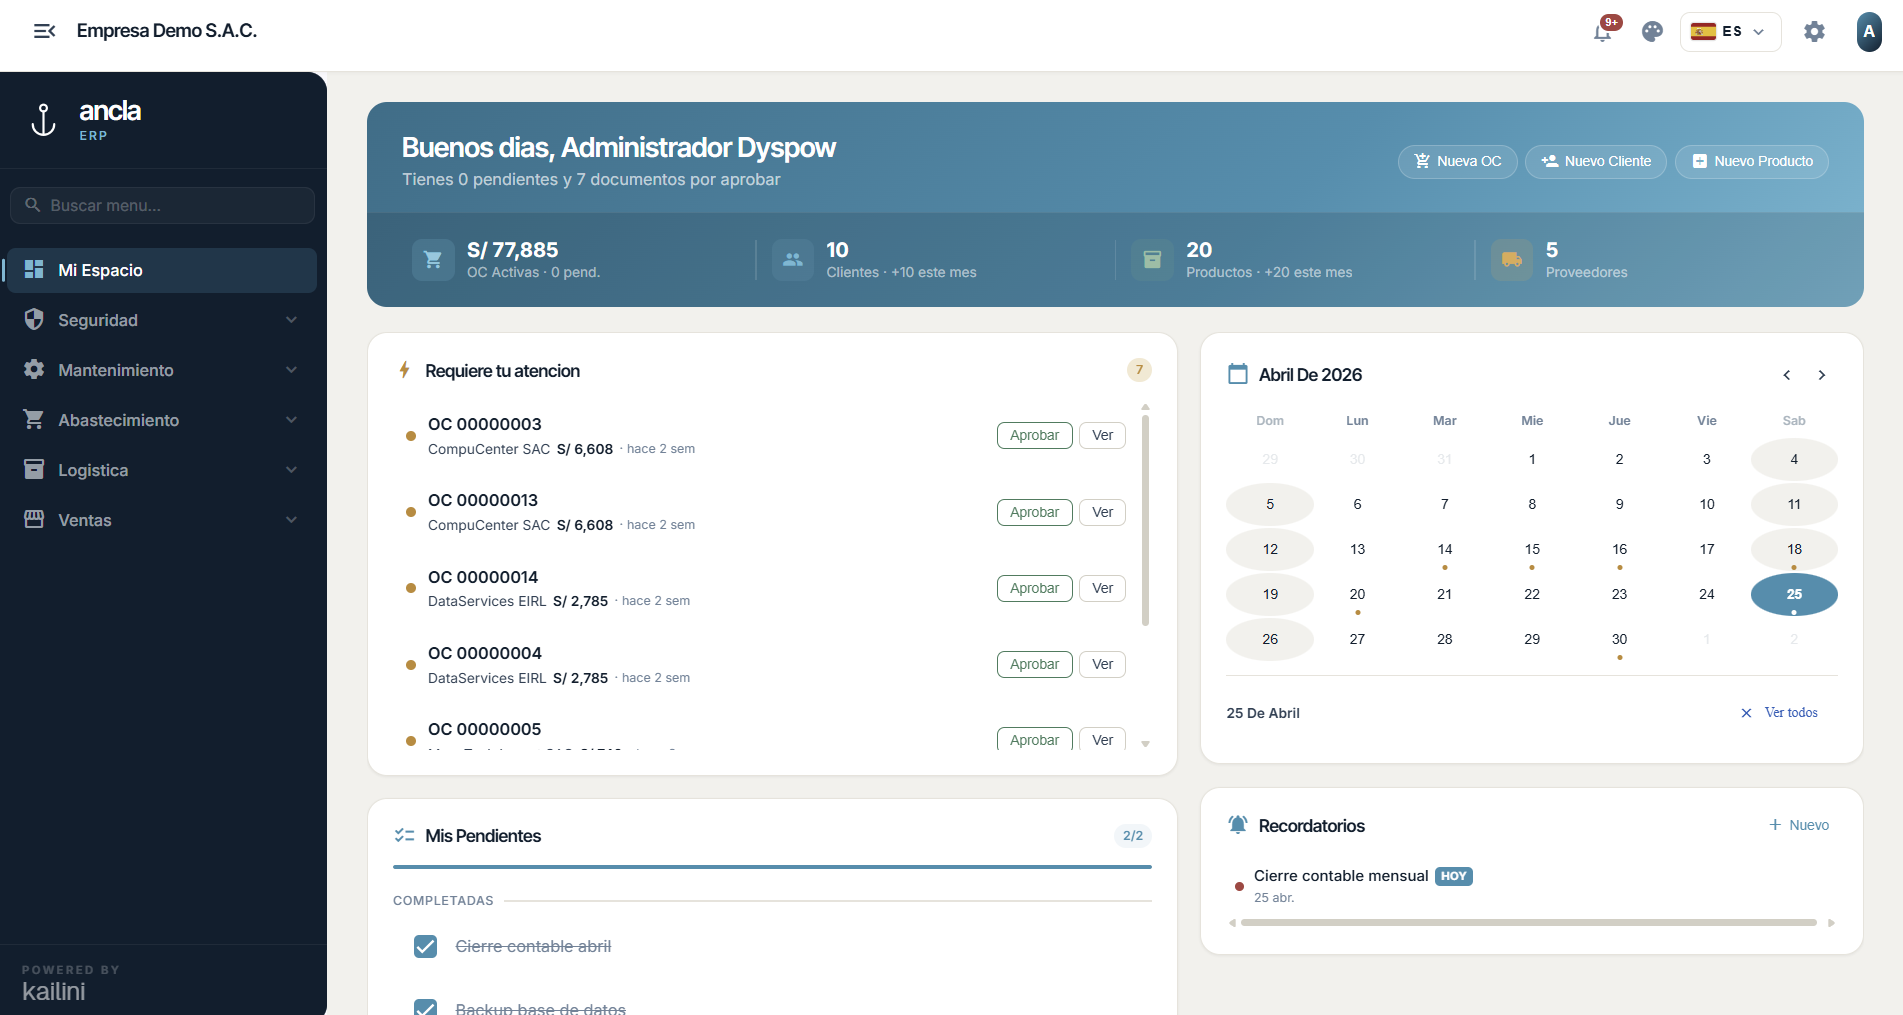Select April 25 on calendar
This screenshot has width=1903, height=1015.
coord(1794,594)
